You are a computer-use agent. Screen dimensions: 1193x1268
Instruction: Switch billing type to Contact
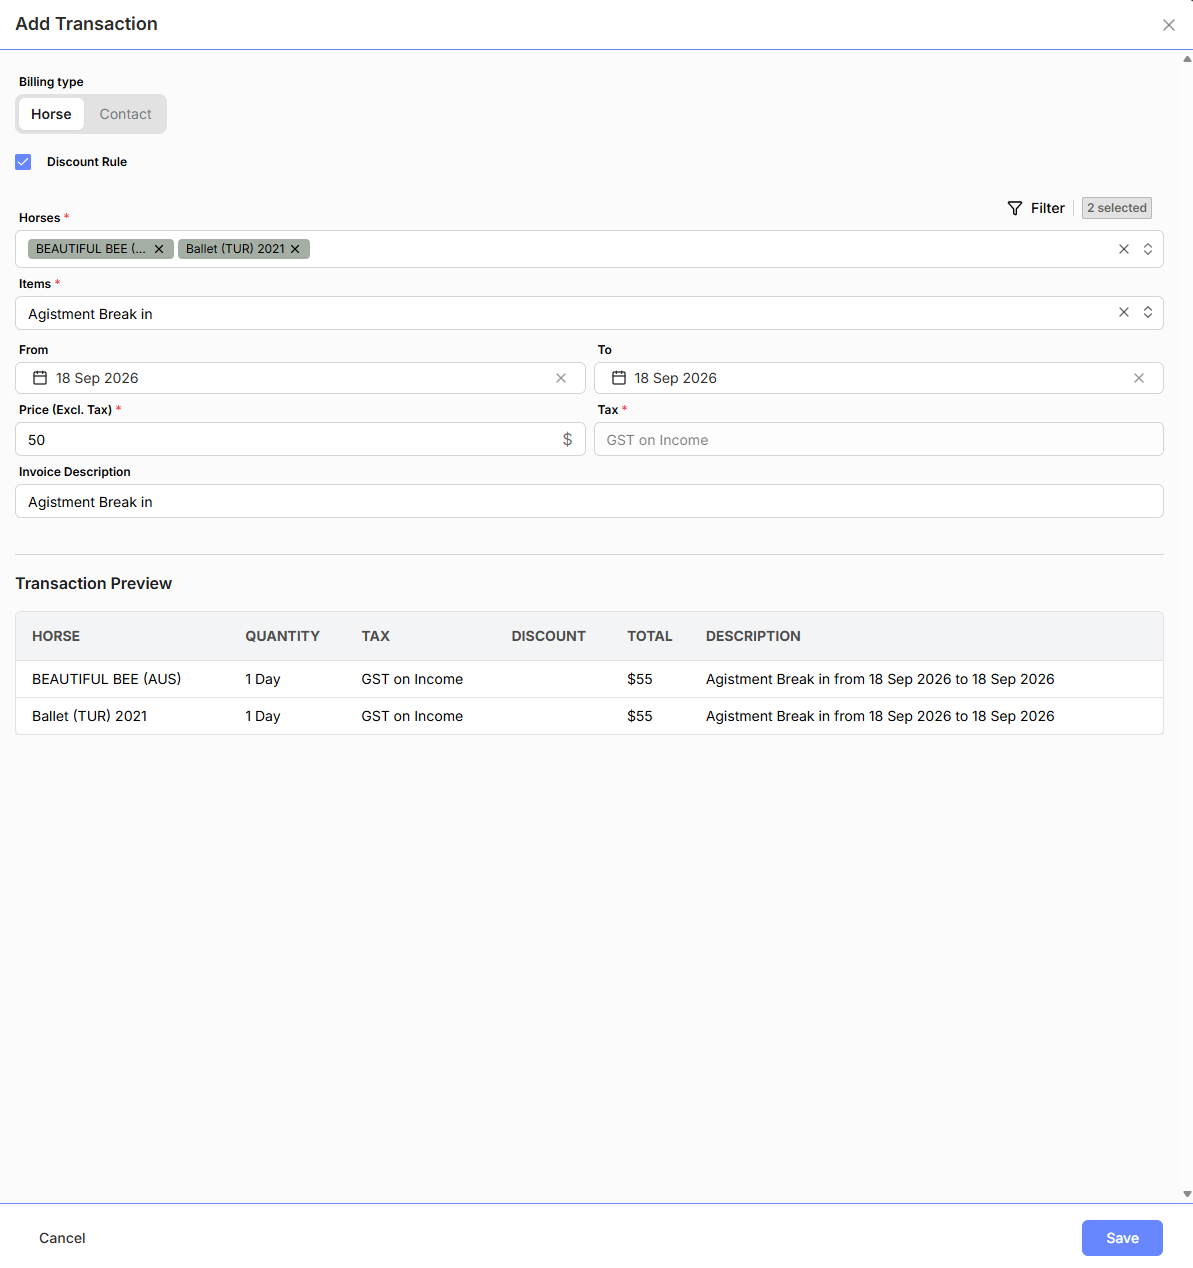[125, 114]
